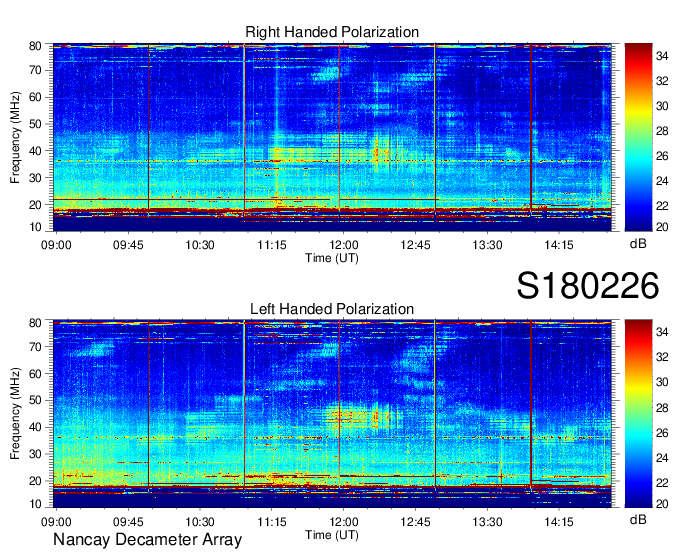Click the 20 dB value on the bottom color bar
The width and height of the screenshot is (680, 552).
click(662, 503)
